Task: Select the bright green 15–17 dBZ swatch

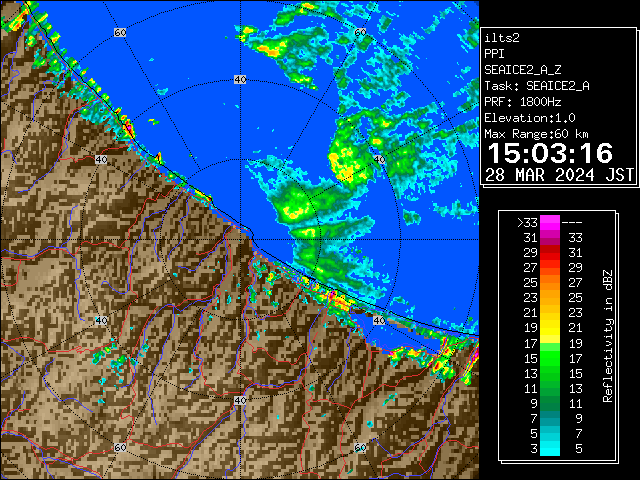Action: (550, 358)
